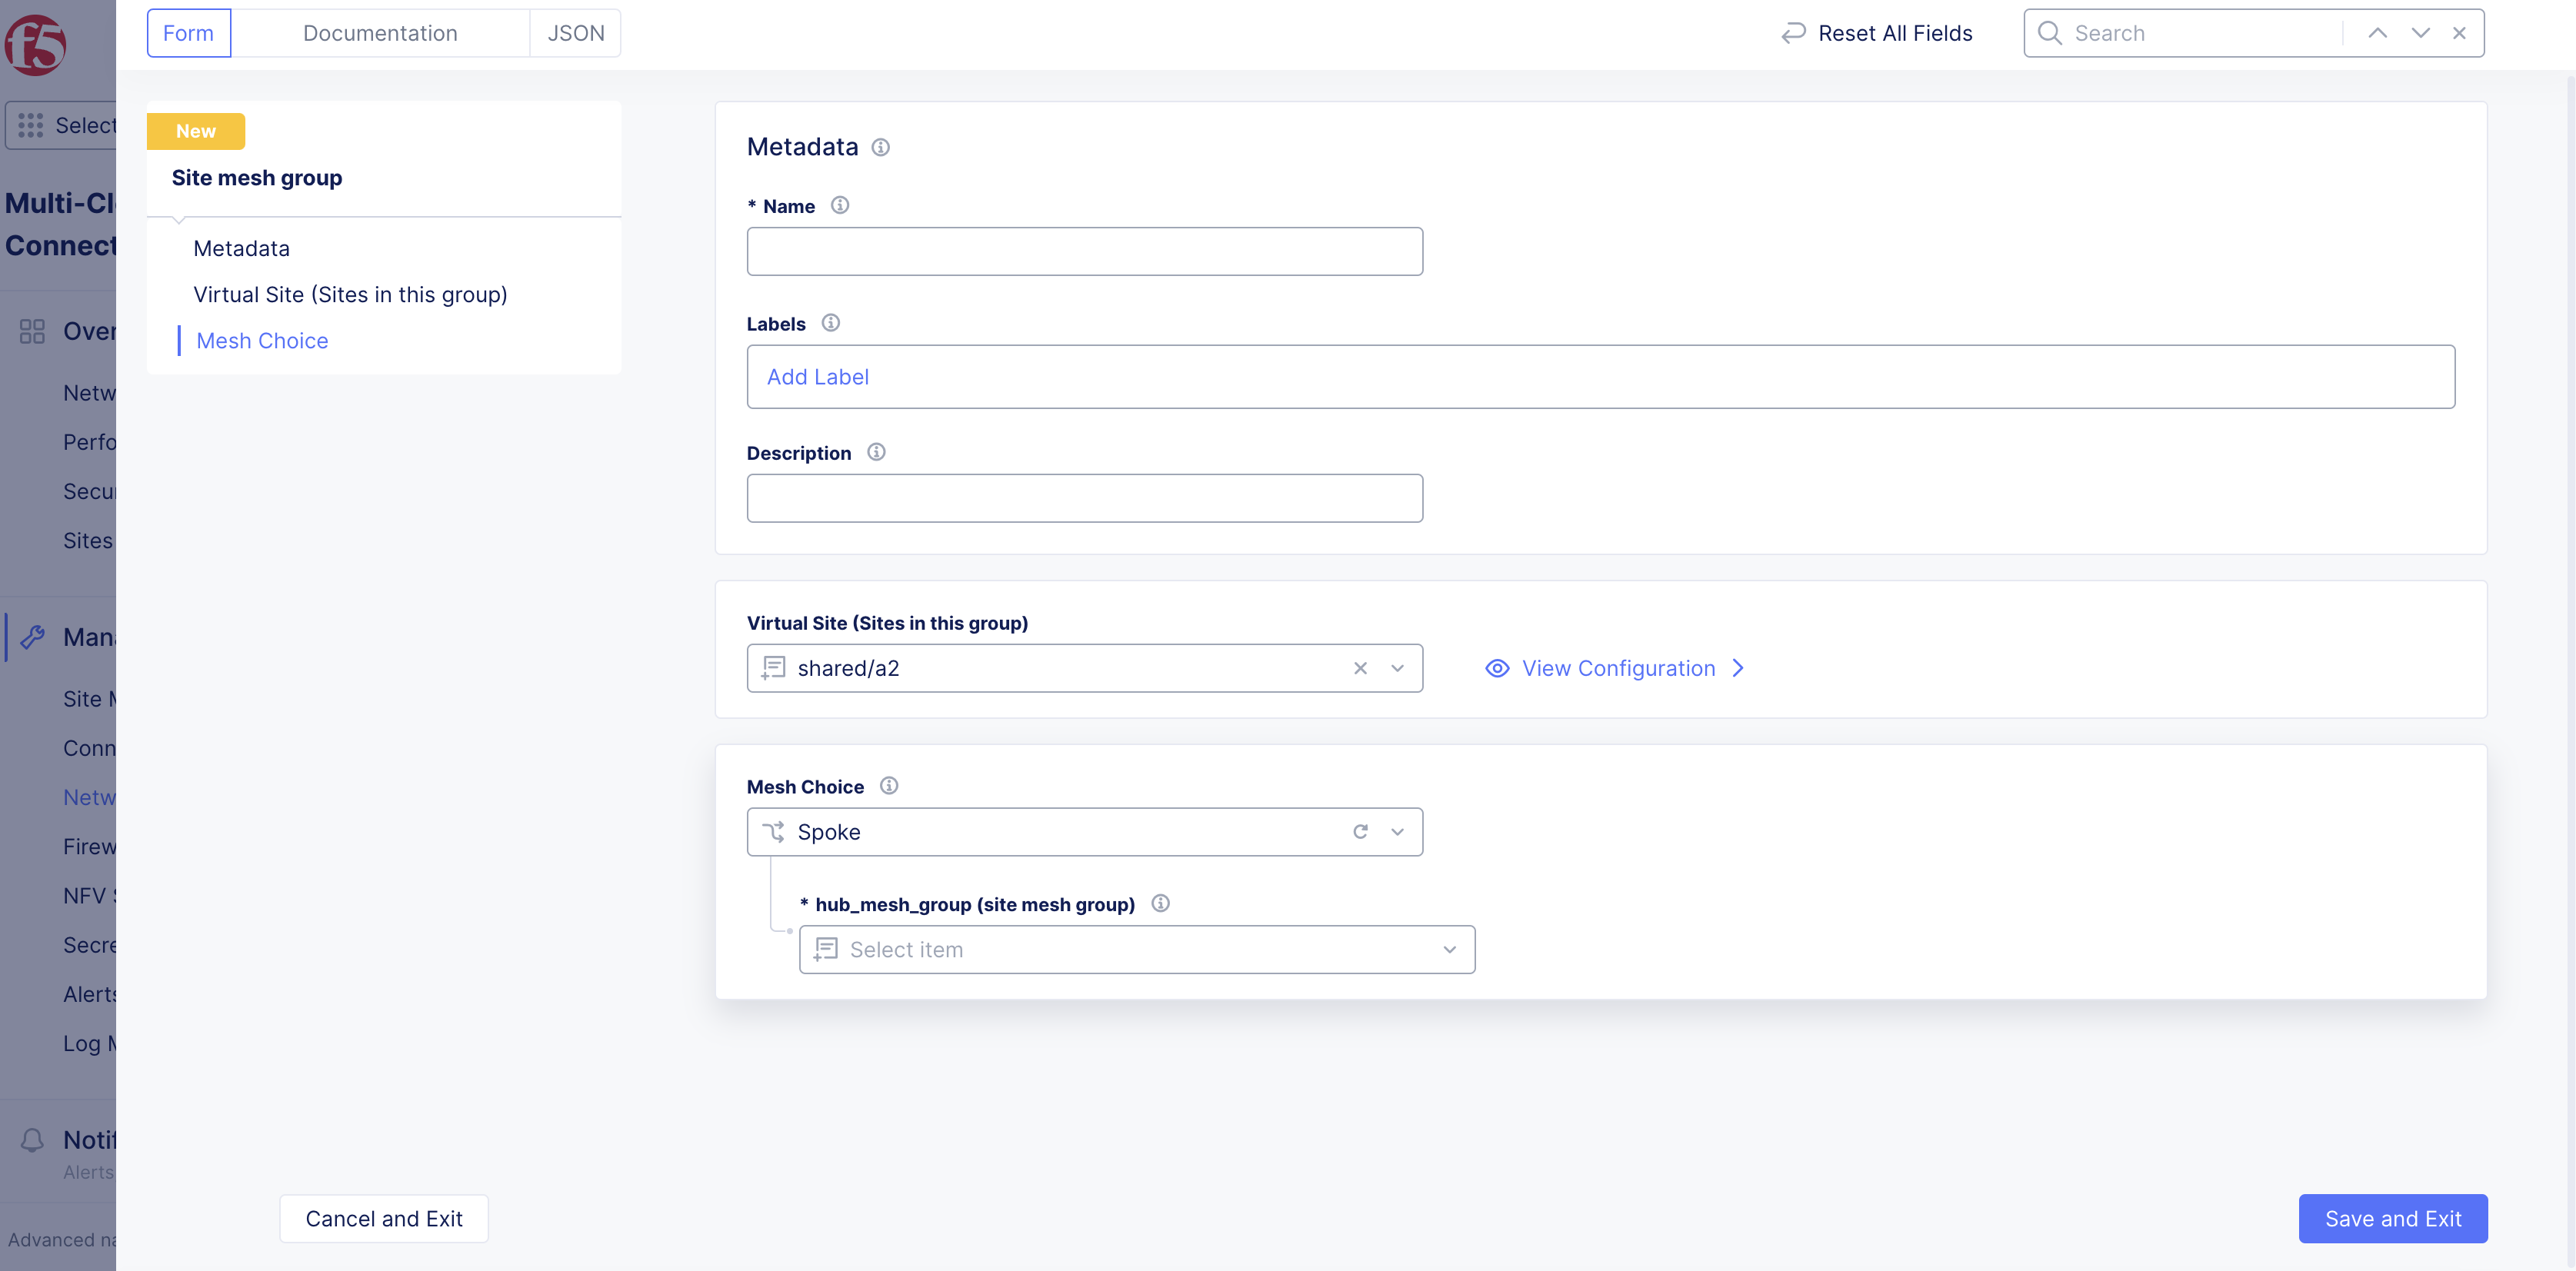Clear the search box with X
Screen dimensions: 2576x1271
tap(2459, 33)
